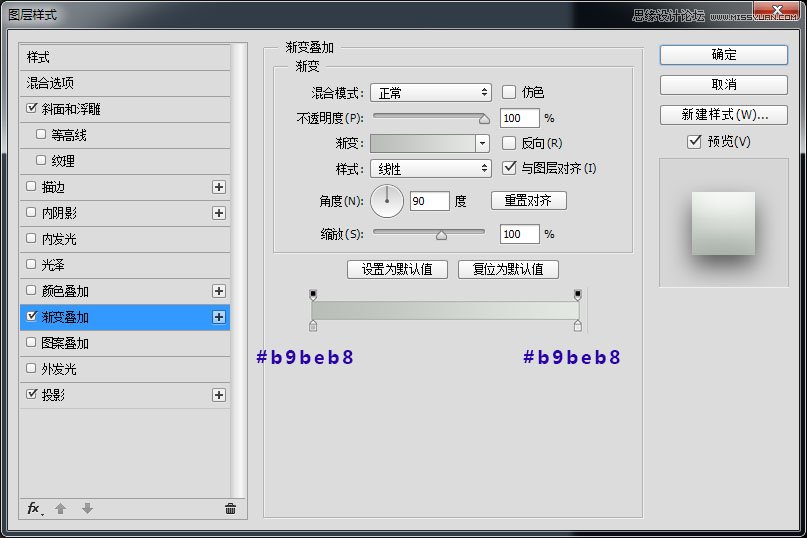Enable 纹理 checkbox
Viewport: 807px width, 538px height.
pos(41,160)
